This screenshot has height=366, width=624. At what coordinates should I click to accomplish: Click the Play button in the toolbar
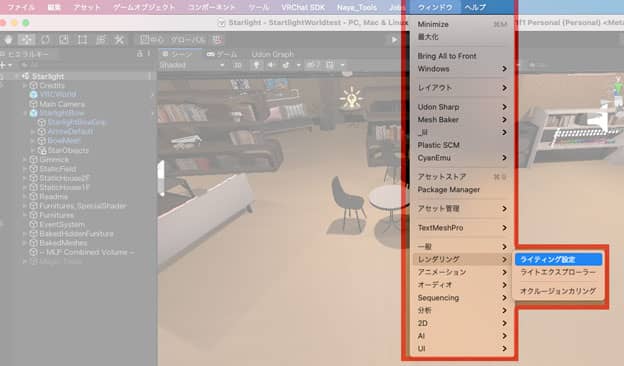tap(394, 40)
